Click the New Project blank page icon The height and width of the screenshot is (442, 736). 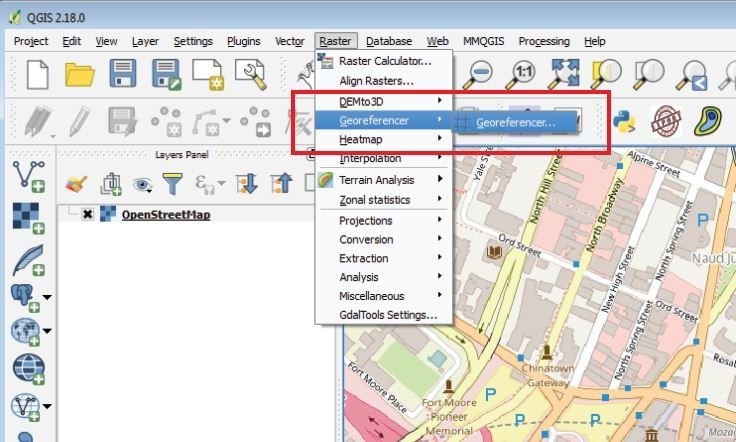pyautogui.click(x=38, y=74)
